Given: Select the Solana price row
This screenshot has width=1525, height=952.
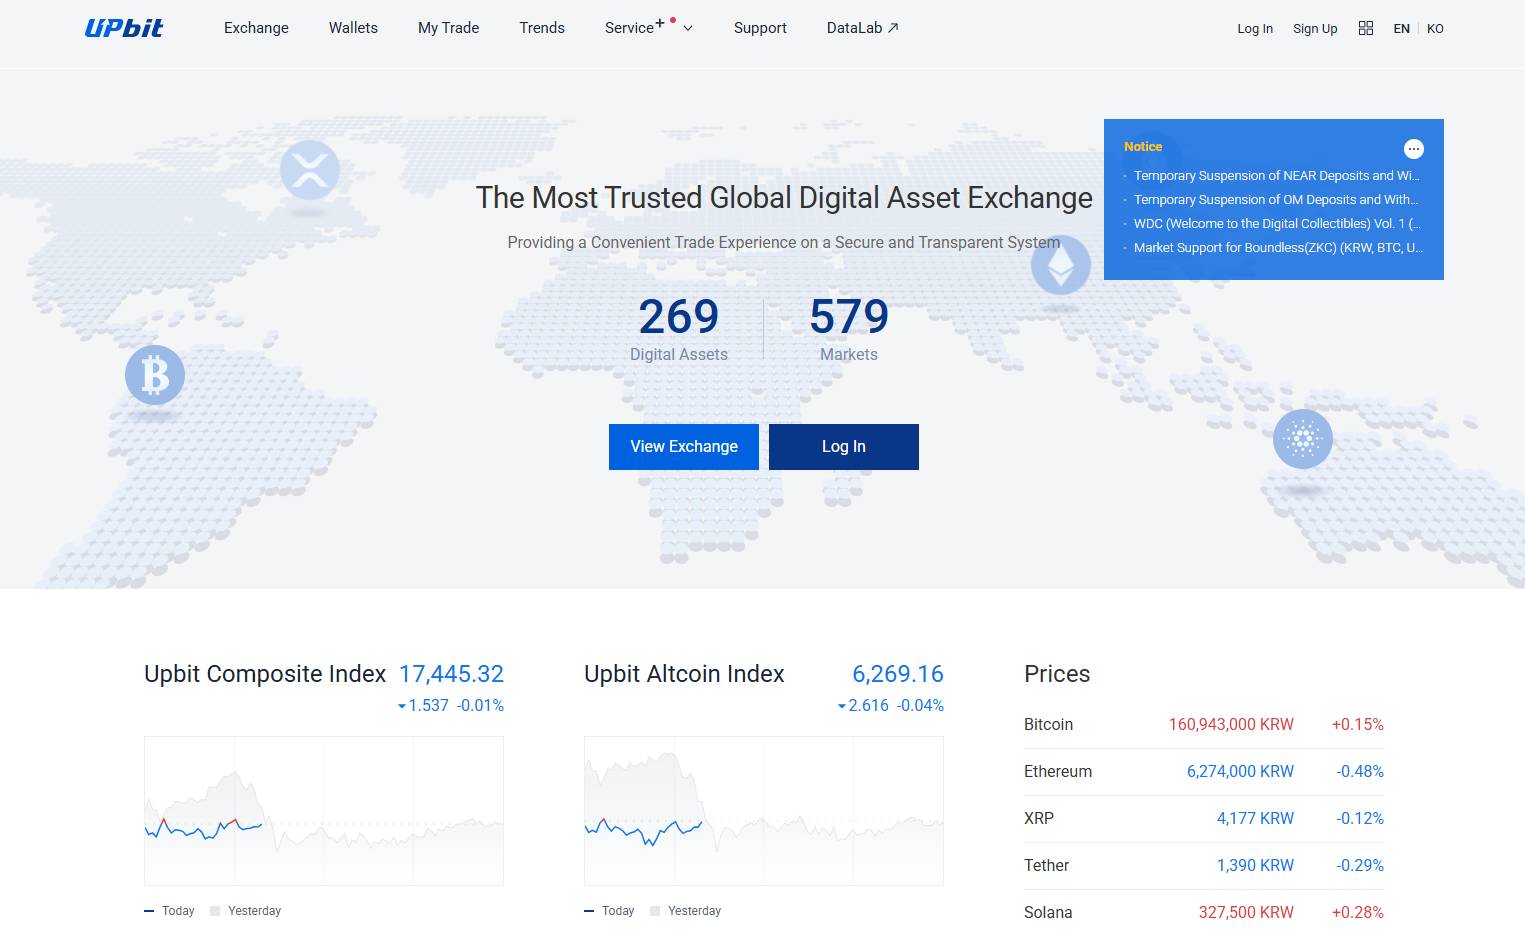Looking at the screenshot, I should click(1204, 913).
